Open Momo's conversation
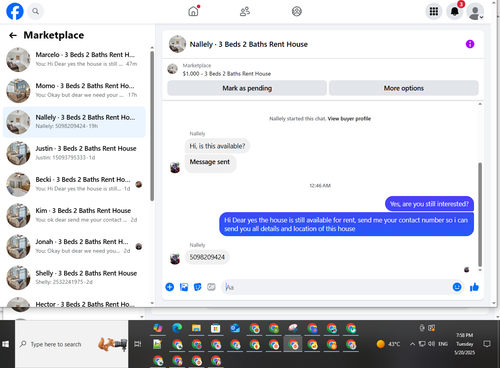 tap(74, 90)
